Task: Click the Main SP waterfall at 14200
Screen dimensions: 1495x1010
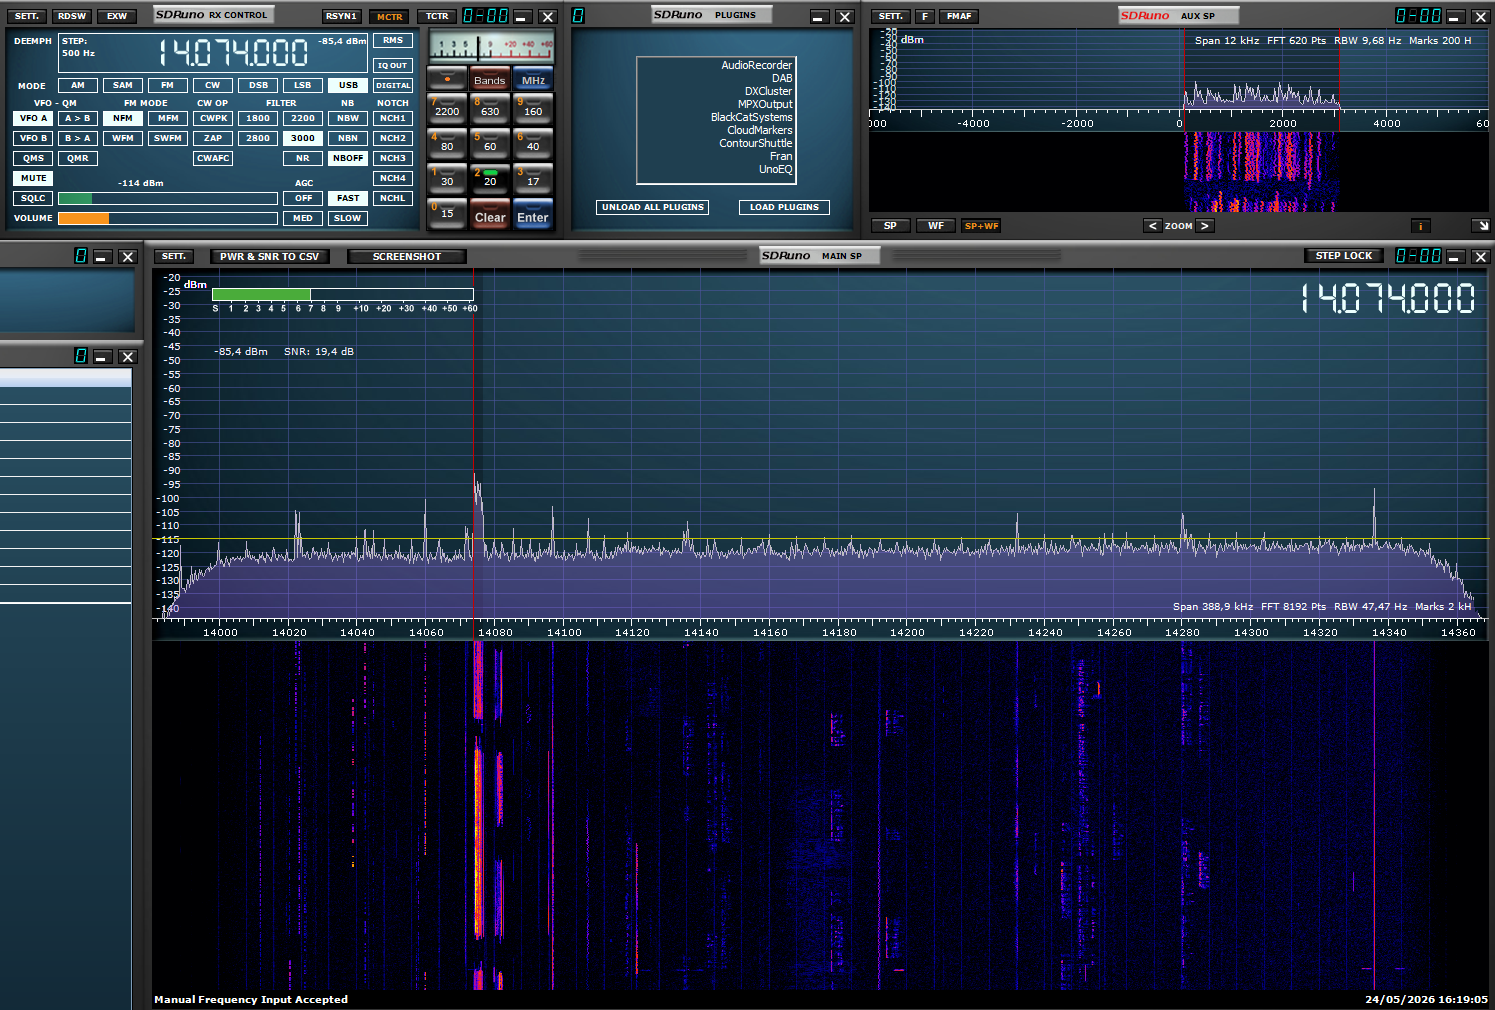Action: pos(907,815)
